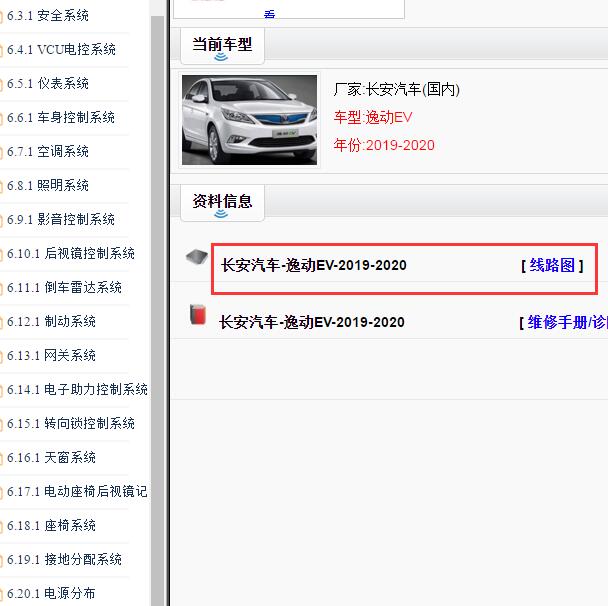
Task: Select 6.15.1 转向锁控制系统 item
Action: point(71,423)
